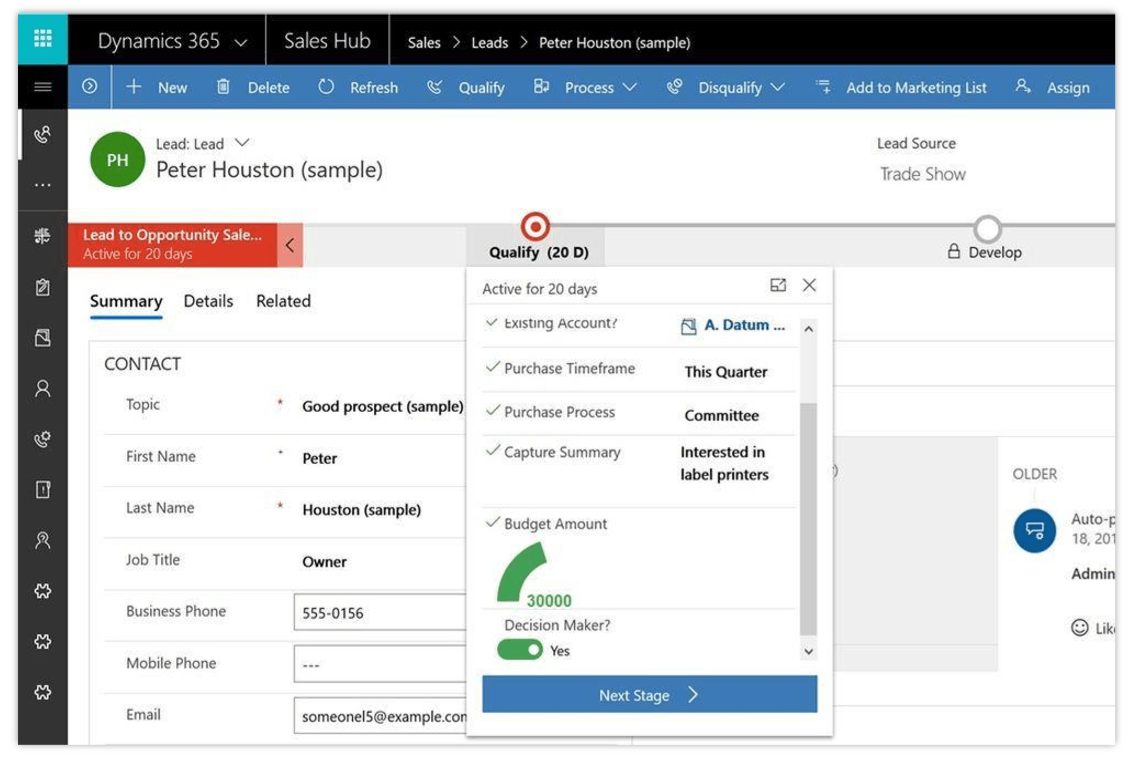1141x760 pixels.
Task: Click the Delete trash icon
Action: point(223,87)
